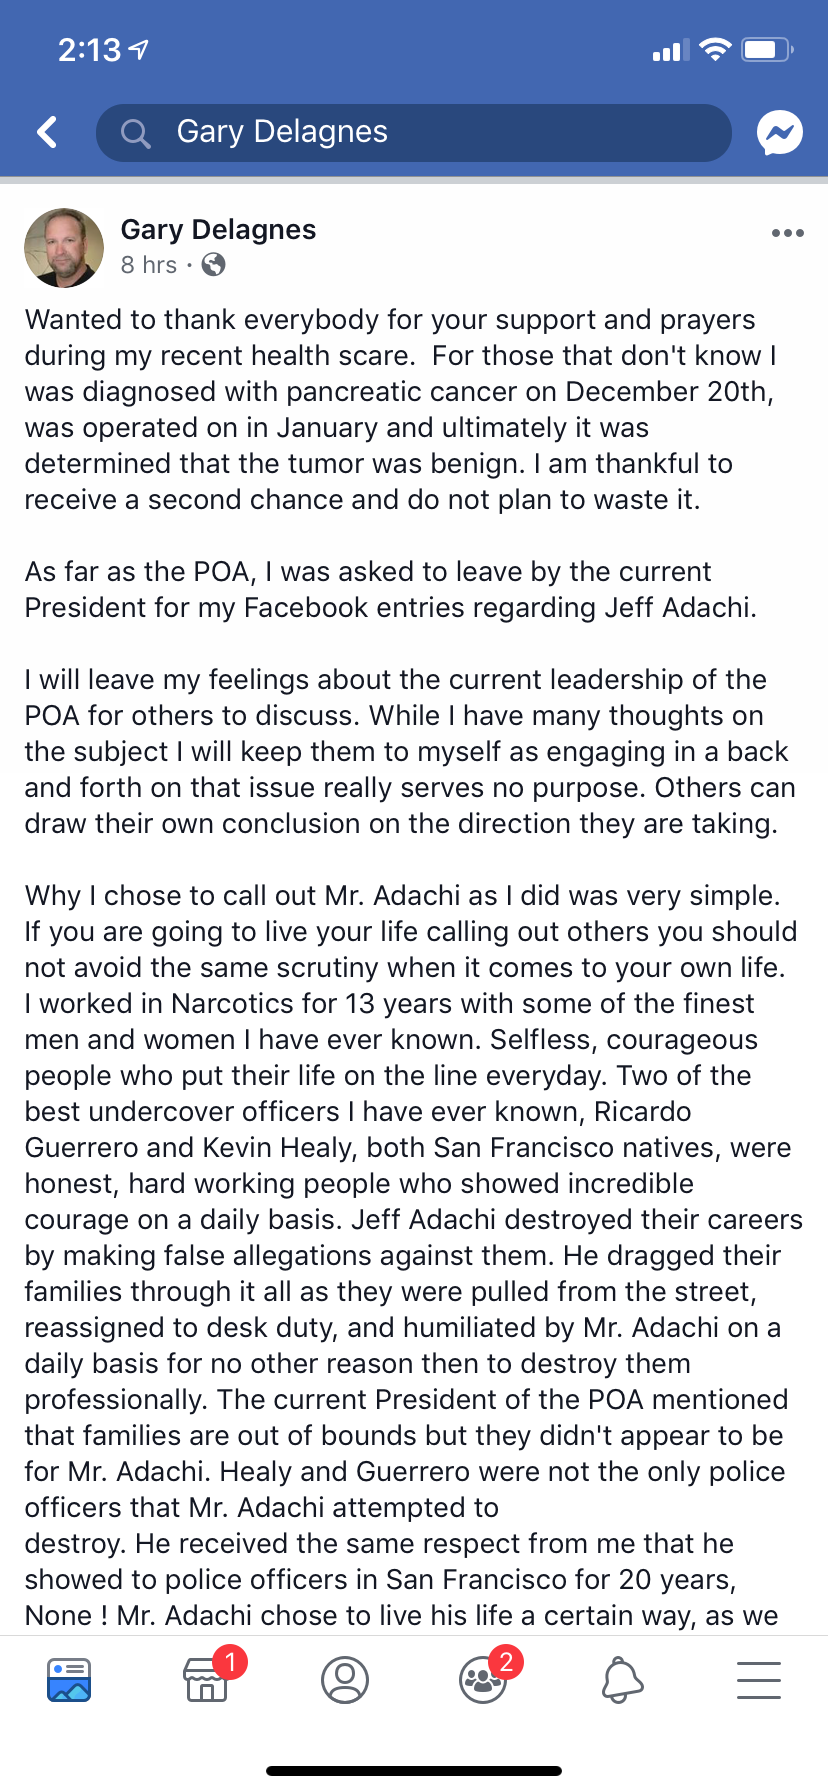Open Gary Delagnes profile picture
The height and width of the screenshot is (1792, 828).
coord(64,248)
